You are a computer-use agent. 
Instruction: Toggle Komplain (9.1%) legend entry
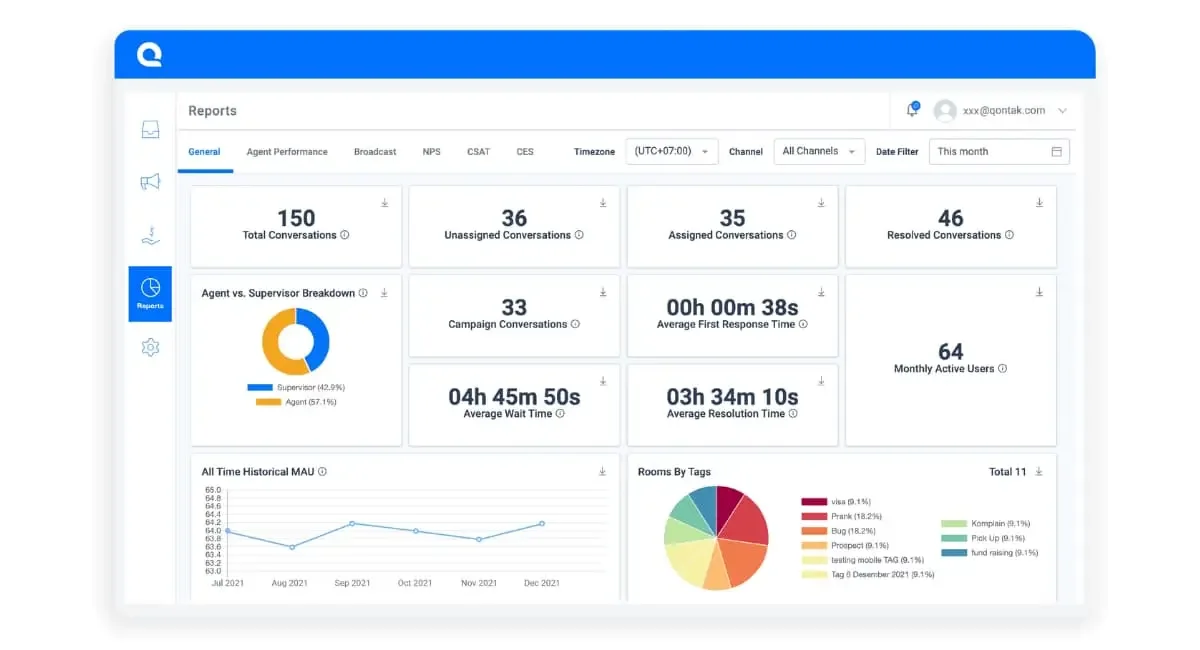986,523
